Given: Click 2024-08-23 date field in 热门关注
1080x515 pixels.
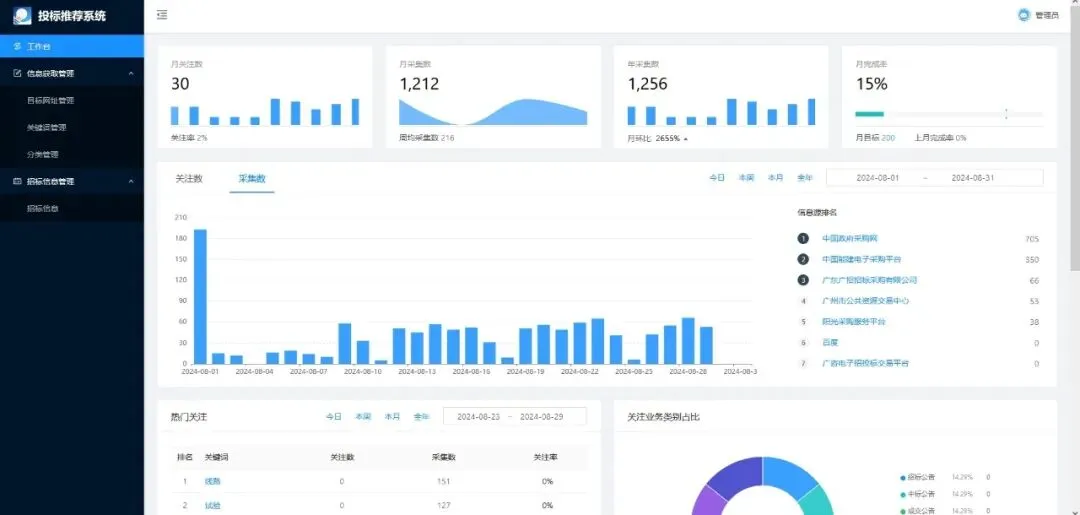Looking at the screenshot, I should coord(478,417).
